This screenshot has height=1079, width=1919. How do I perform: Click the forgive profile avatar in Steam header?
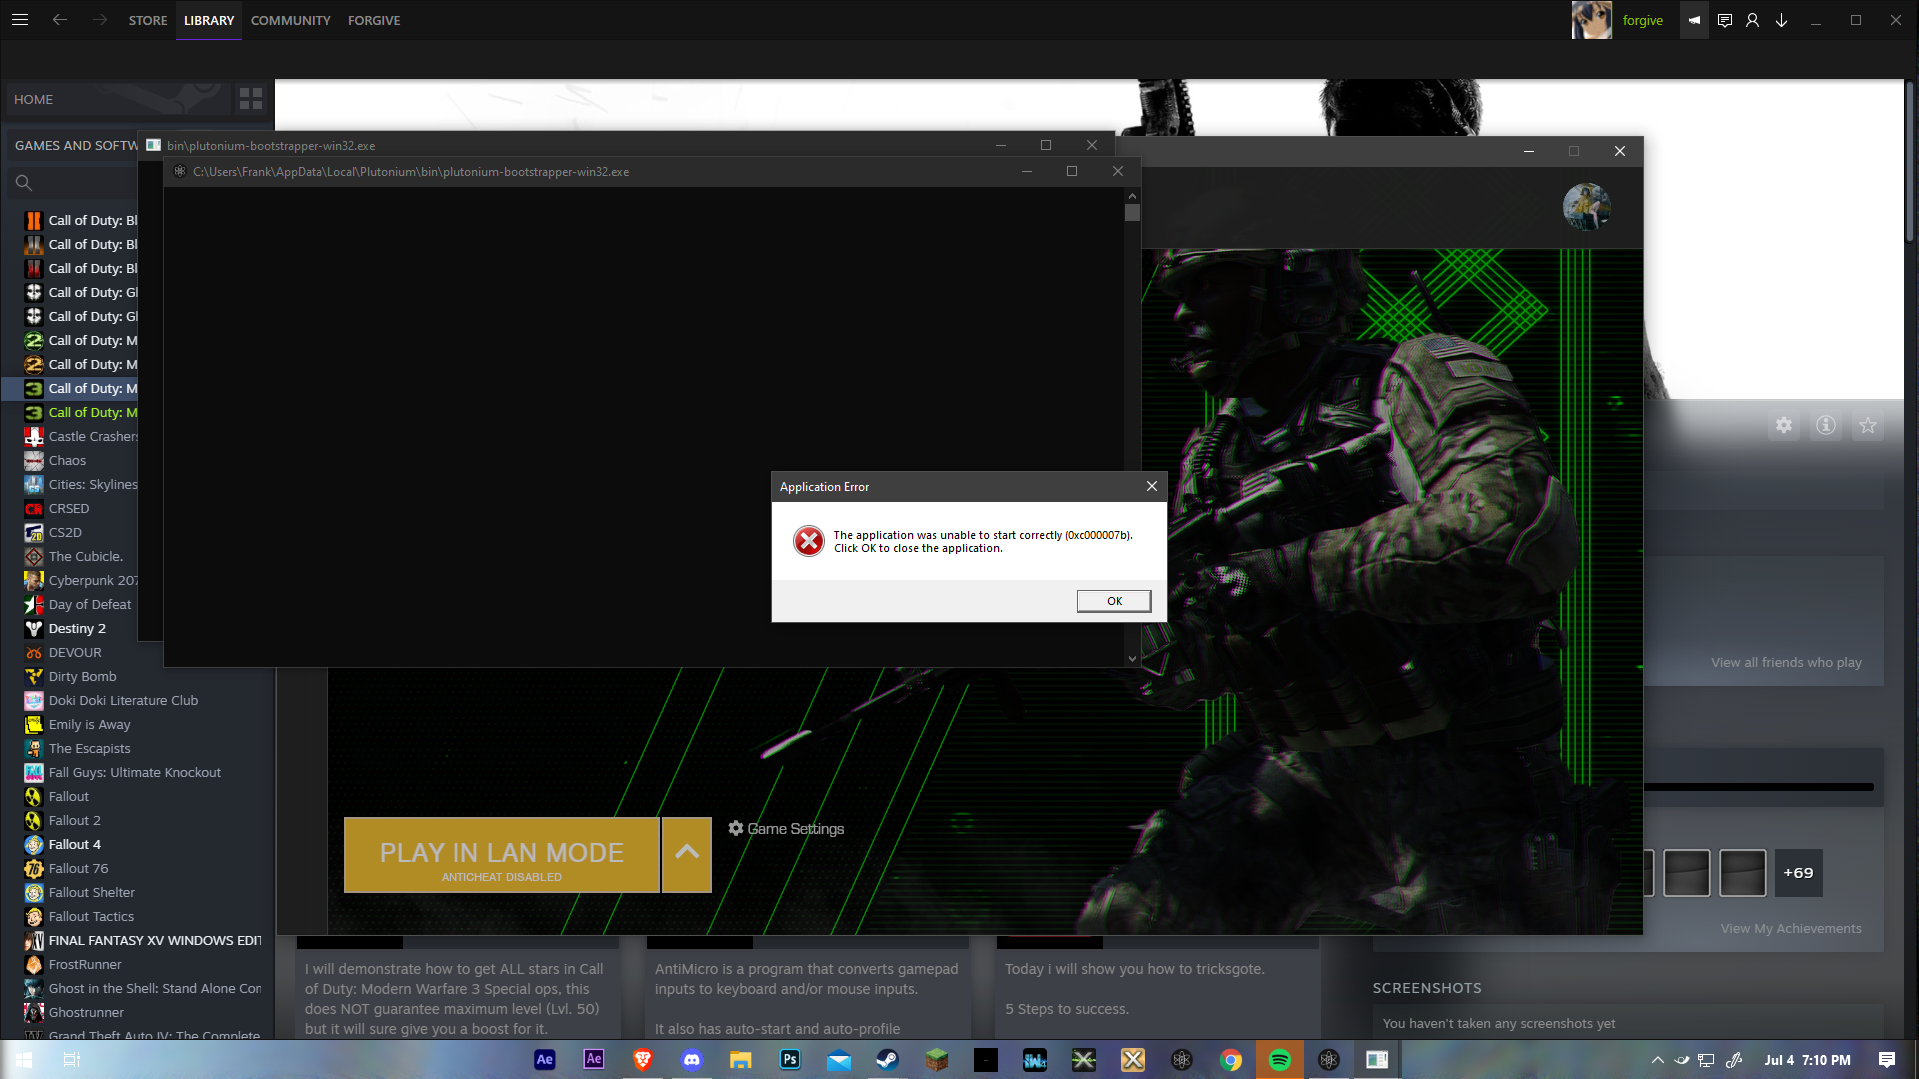[x=1591, y=20]
